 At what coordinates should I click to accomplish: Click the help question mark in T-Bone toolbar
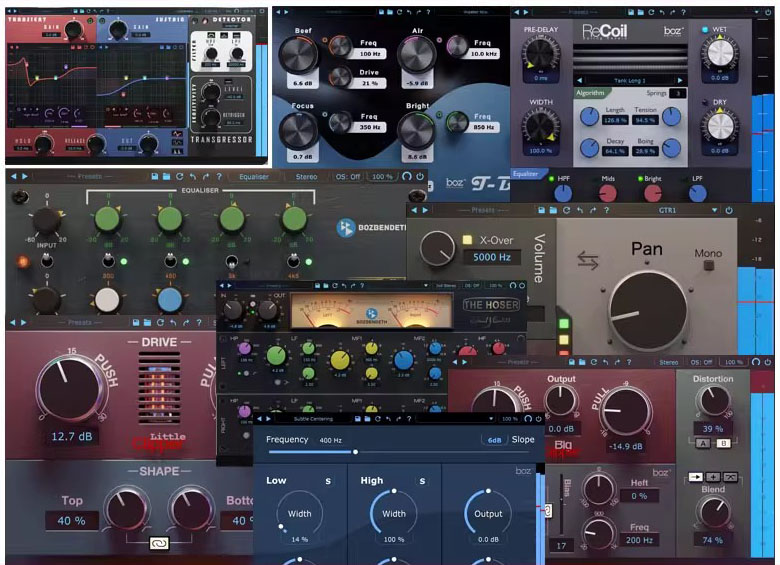pyautogui.click(x=427, y=12)
